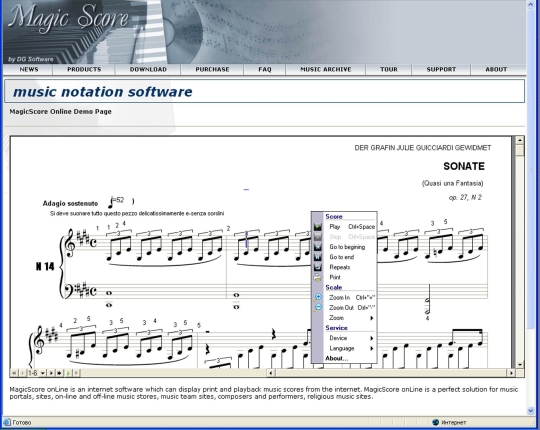Click the Go to begining icon in menu

pos(318,247)
